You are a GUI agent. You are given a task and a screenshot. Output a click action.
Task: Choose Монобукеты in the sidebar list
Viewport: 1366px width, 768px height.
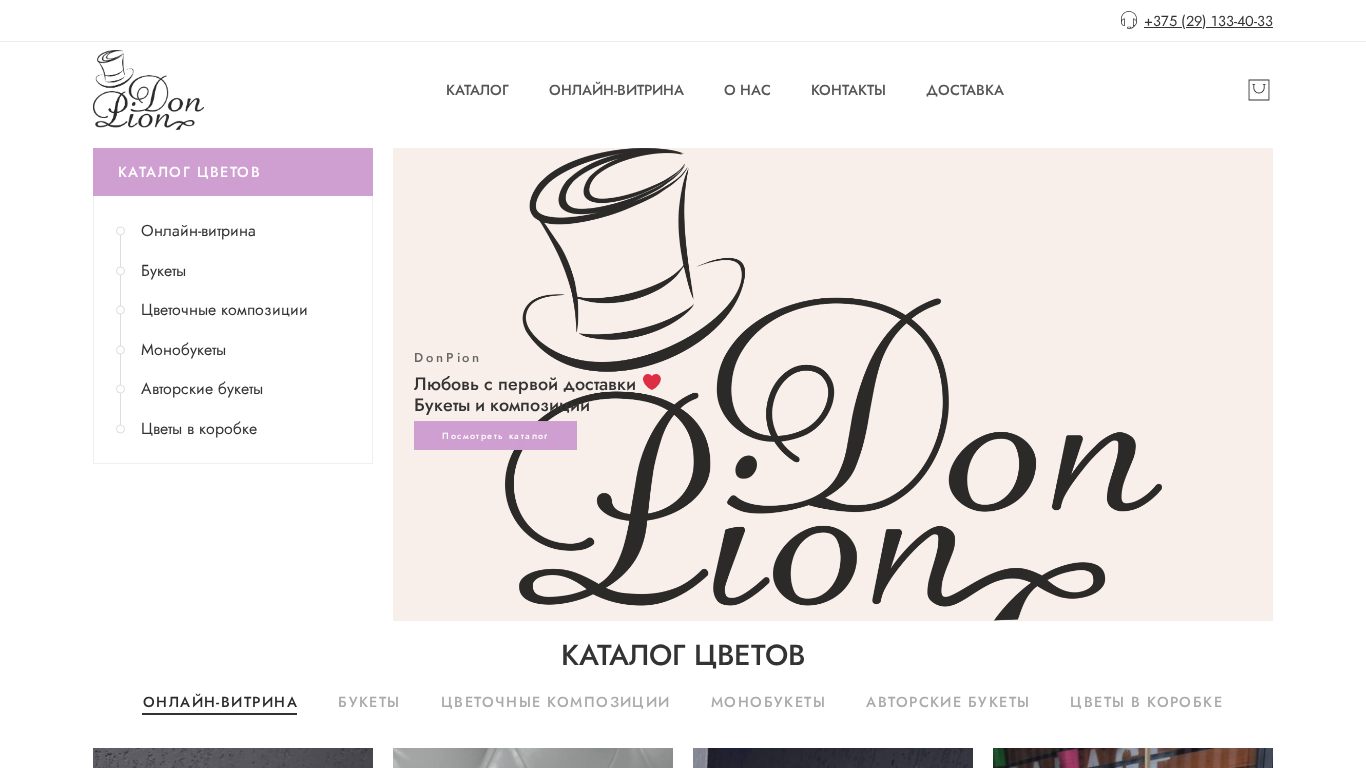pyautogui.click(x=183, y=350)
